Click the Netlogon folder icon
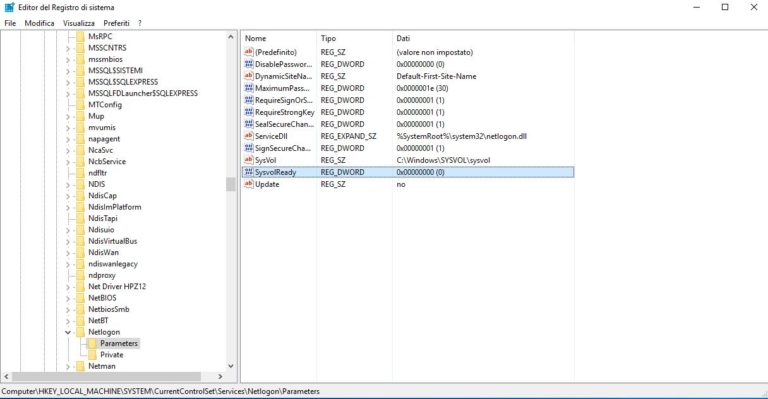768x399 pixels. click(80, 332)
